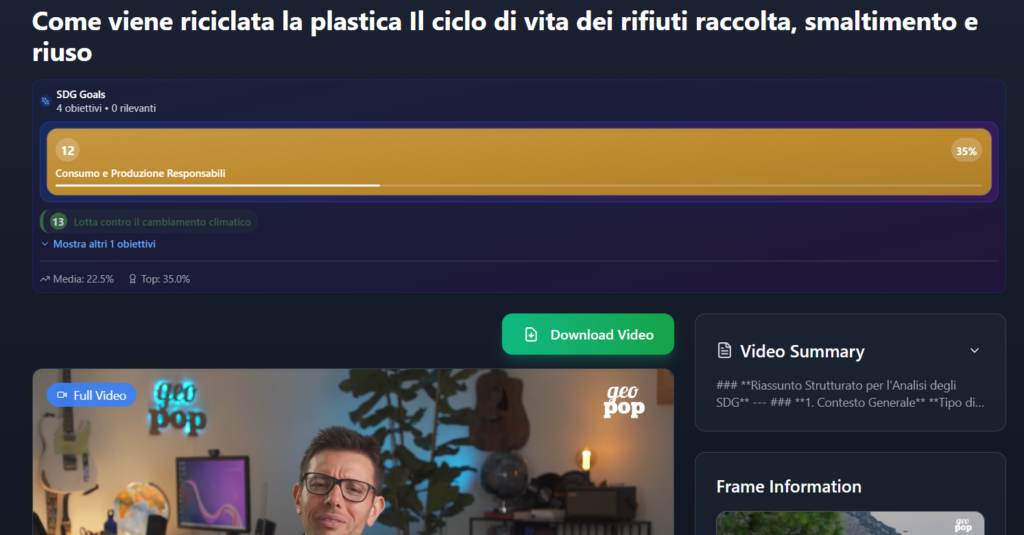Collapse the Video Summary chevron

pyautogui.click(x=974, y=351)
